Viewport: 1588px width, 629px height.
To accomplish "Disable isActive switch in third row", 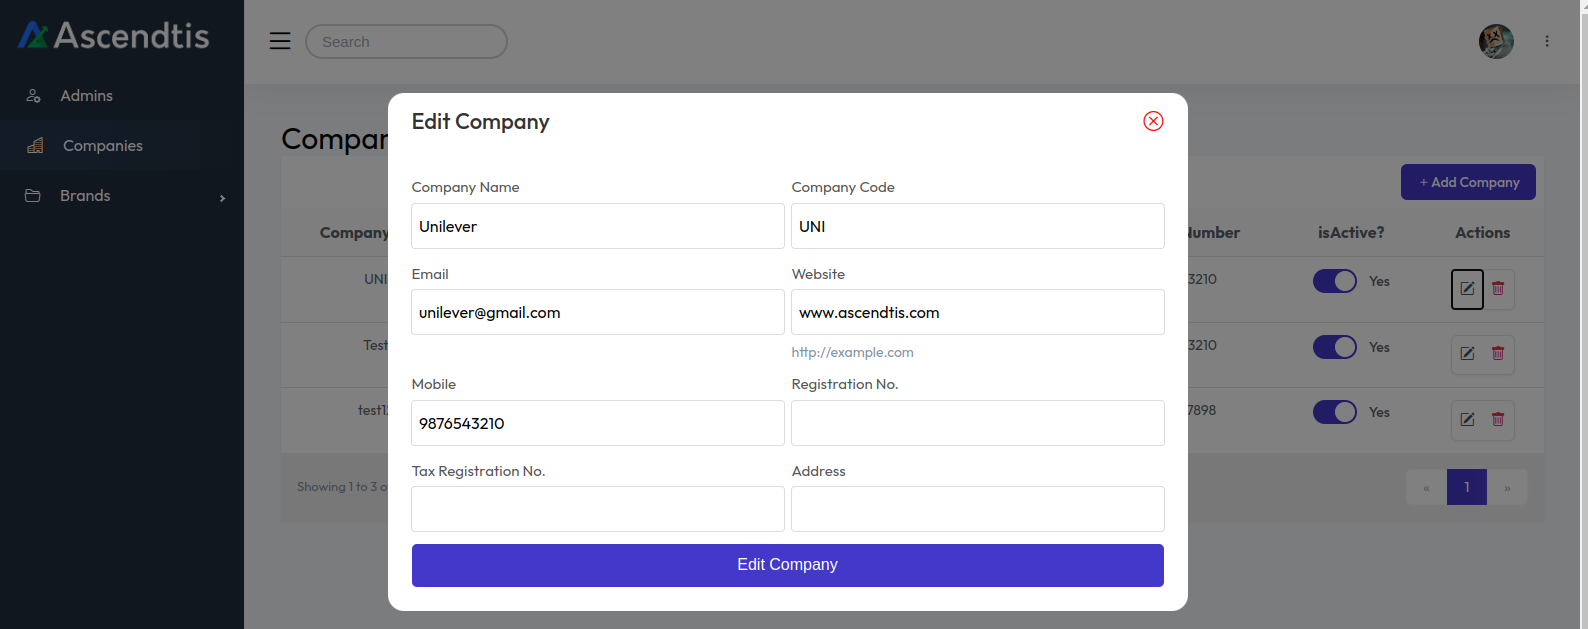I will [x=1334, y=412].
